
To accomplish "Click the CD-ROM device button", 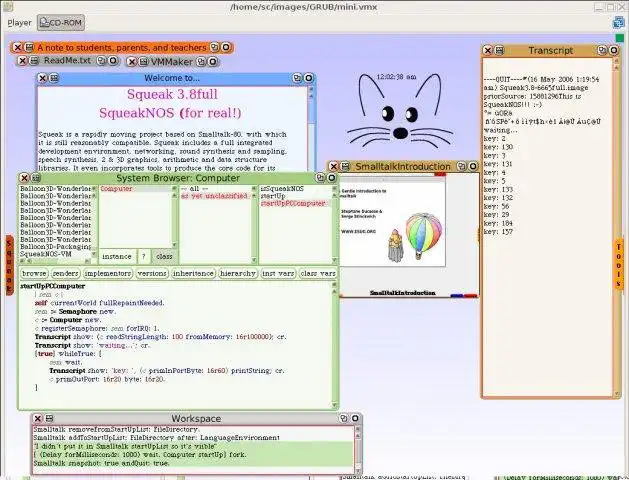I will (x=61, y=22).
